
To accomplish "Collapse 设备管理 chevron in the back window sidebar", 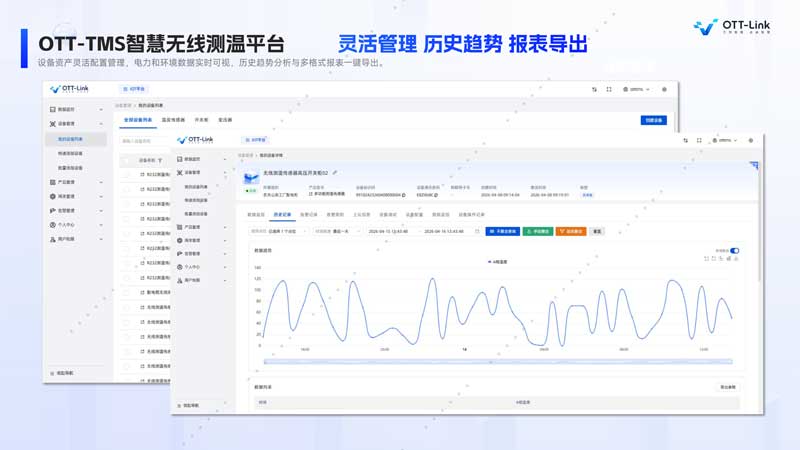I will (x=101, y=124).
